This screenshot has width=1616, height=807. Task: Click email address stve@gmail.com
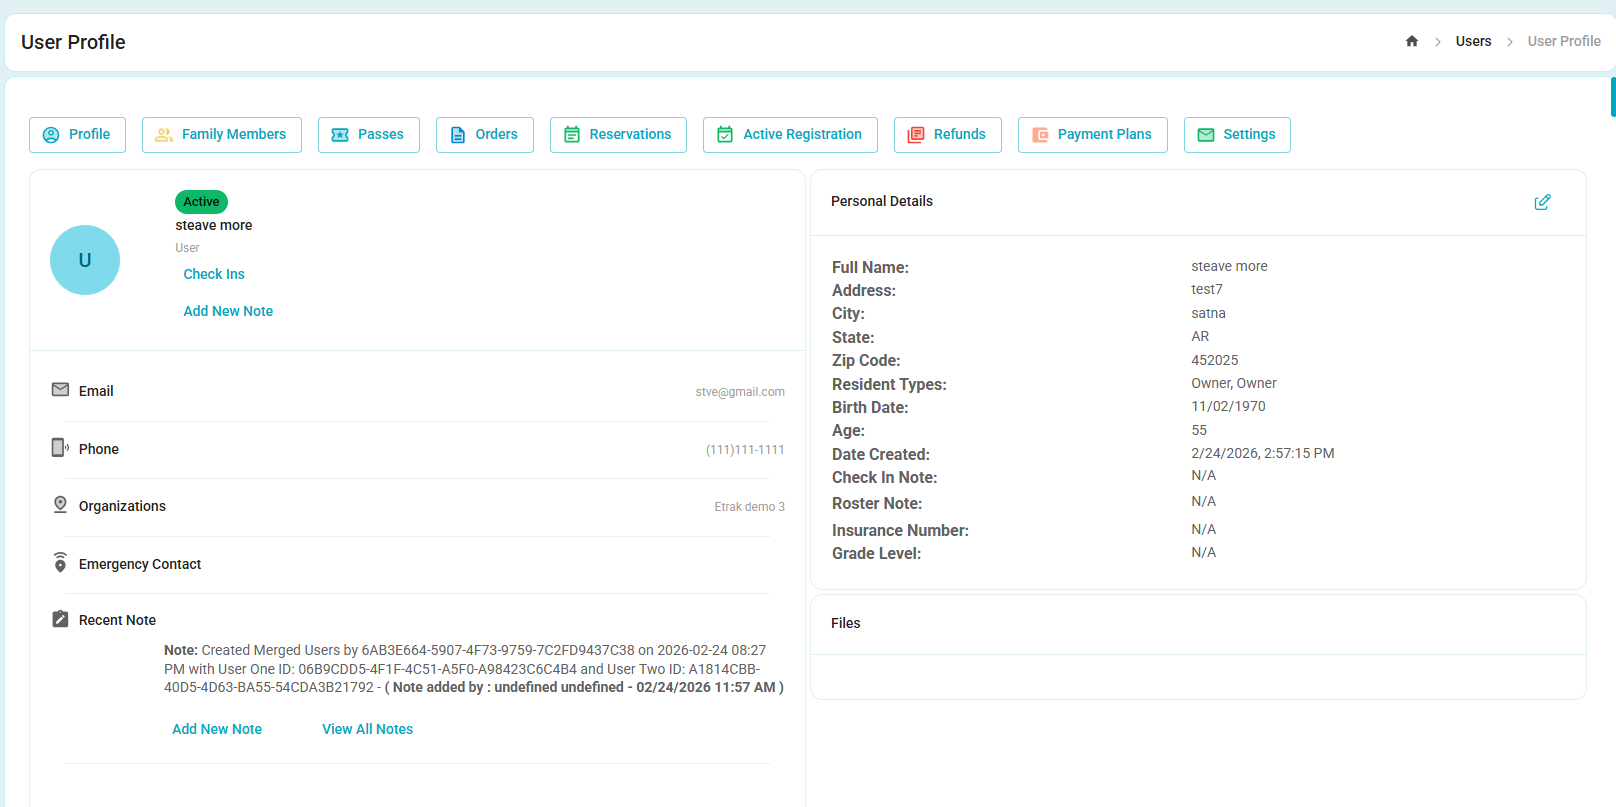pos(740,392)
